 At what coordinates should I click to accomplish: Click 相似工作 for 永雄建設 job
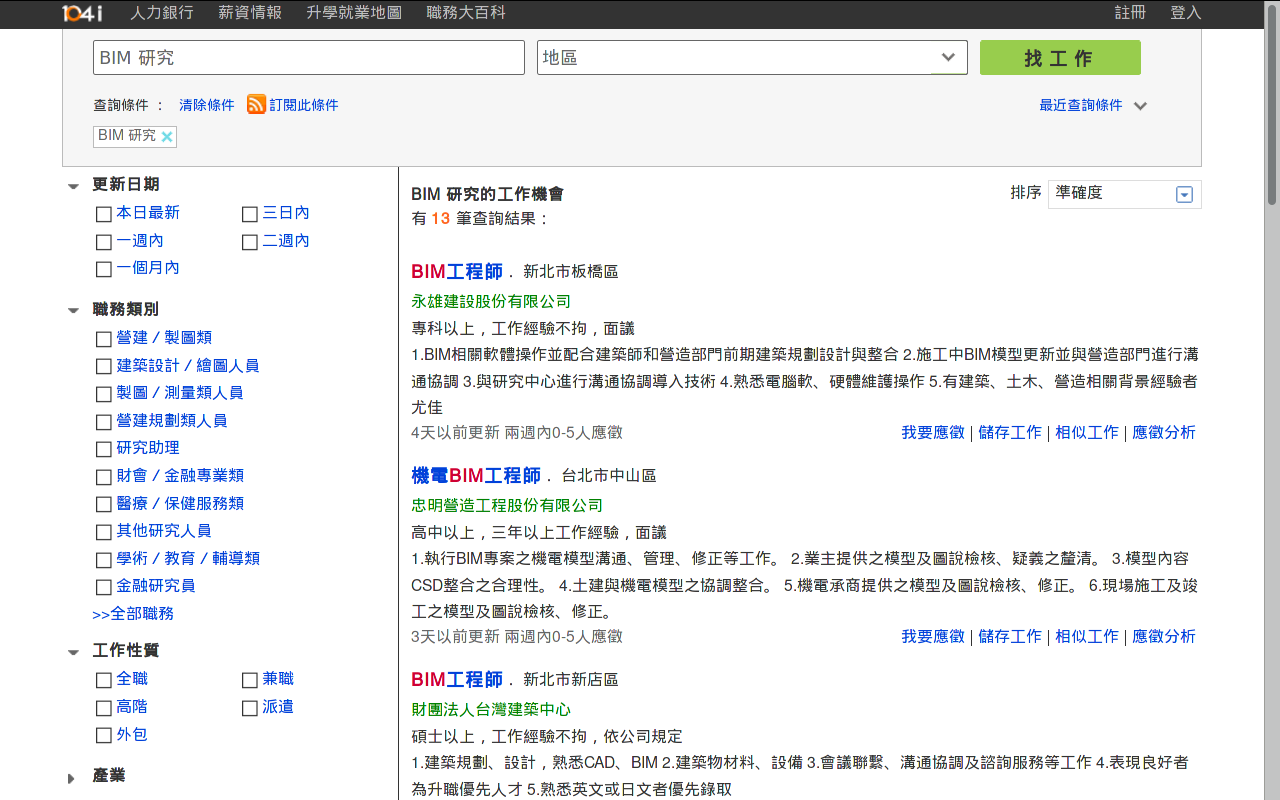coord(1087,432)
